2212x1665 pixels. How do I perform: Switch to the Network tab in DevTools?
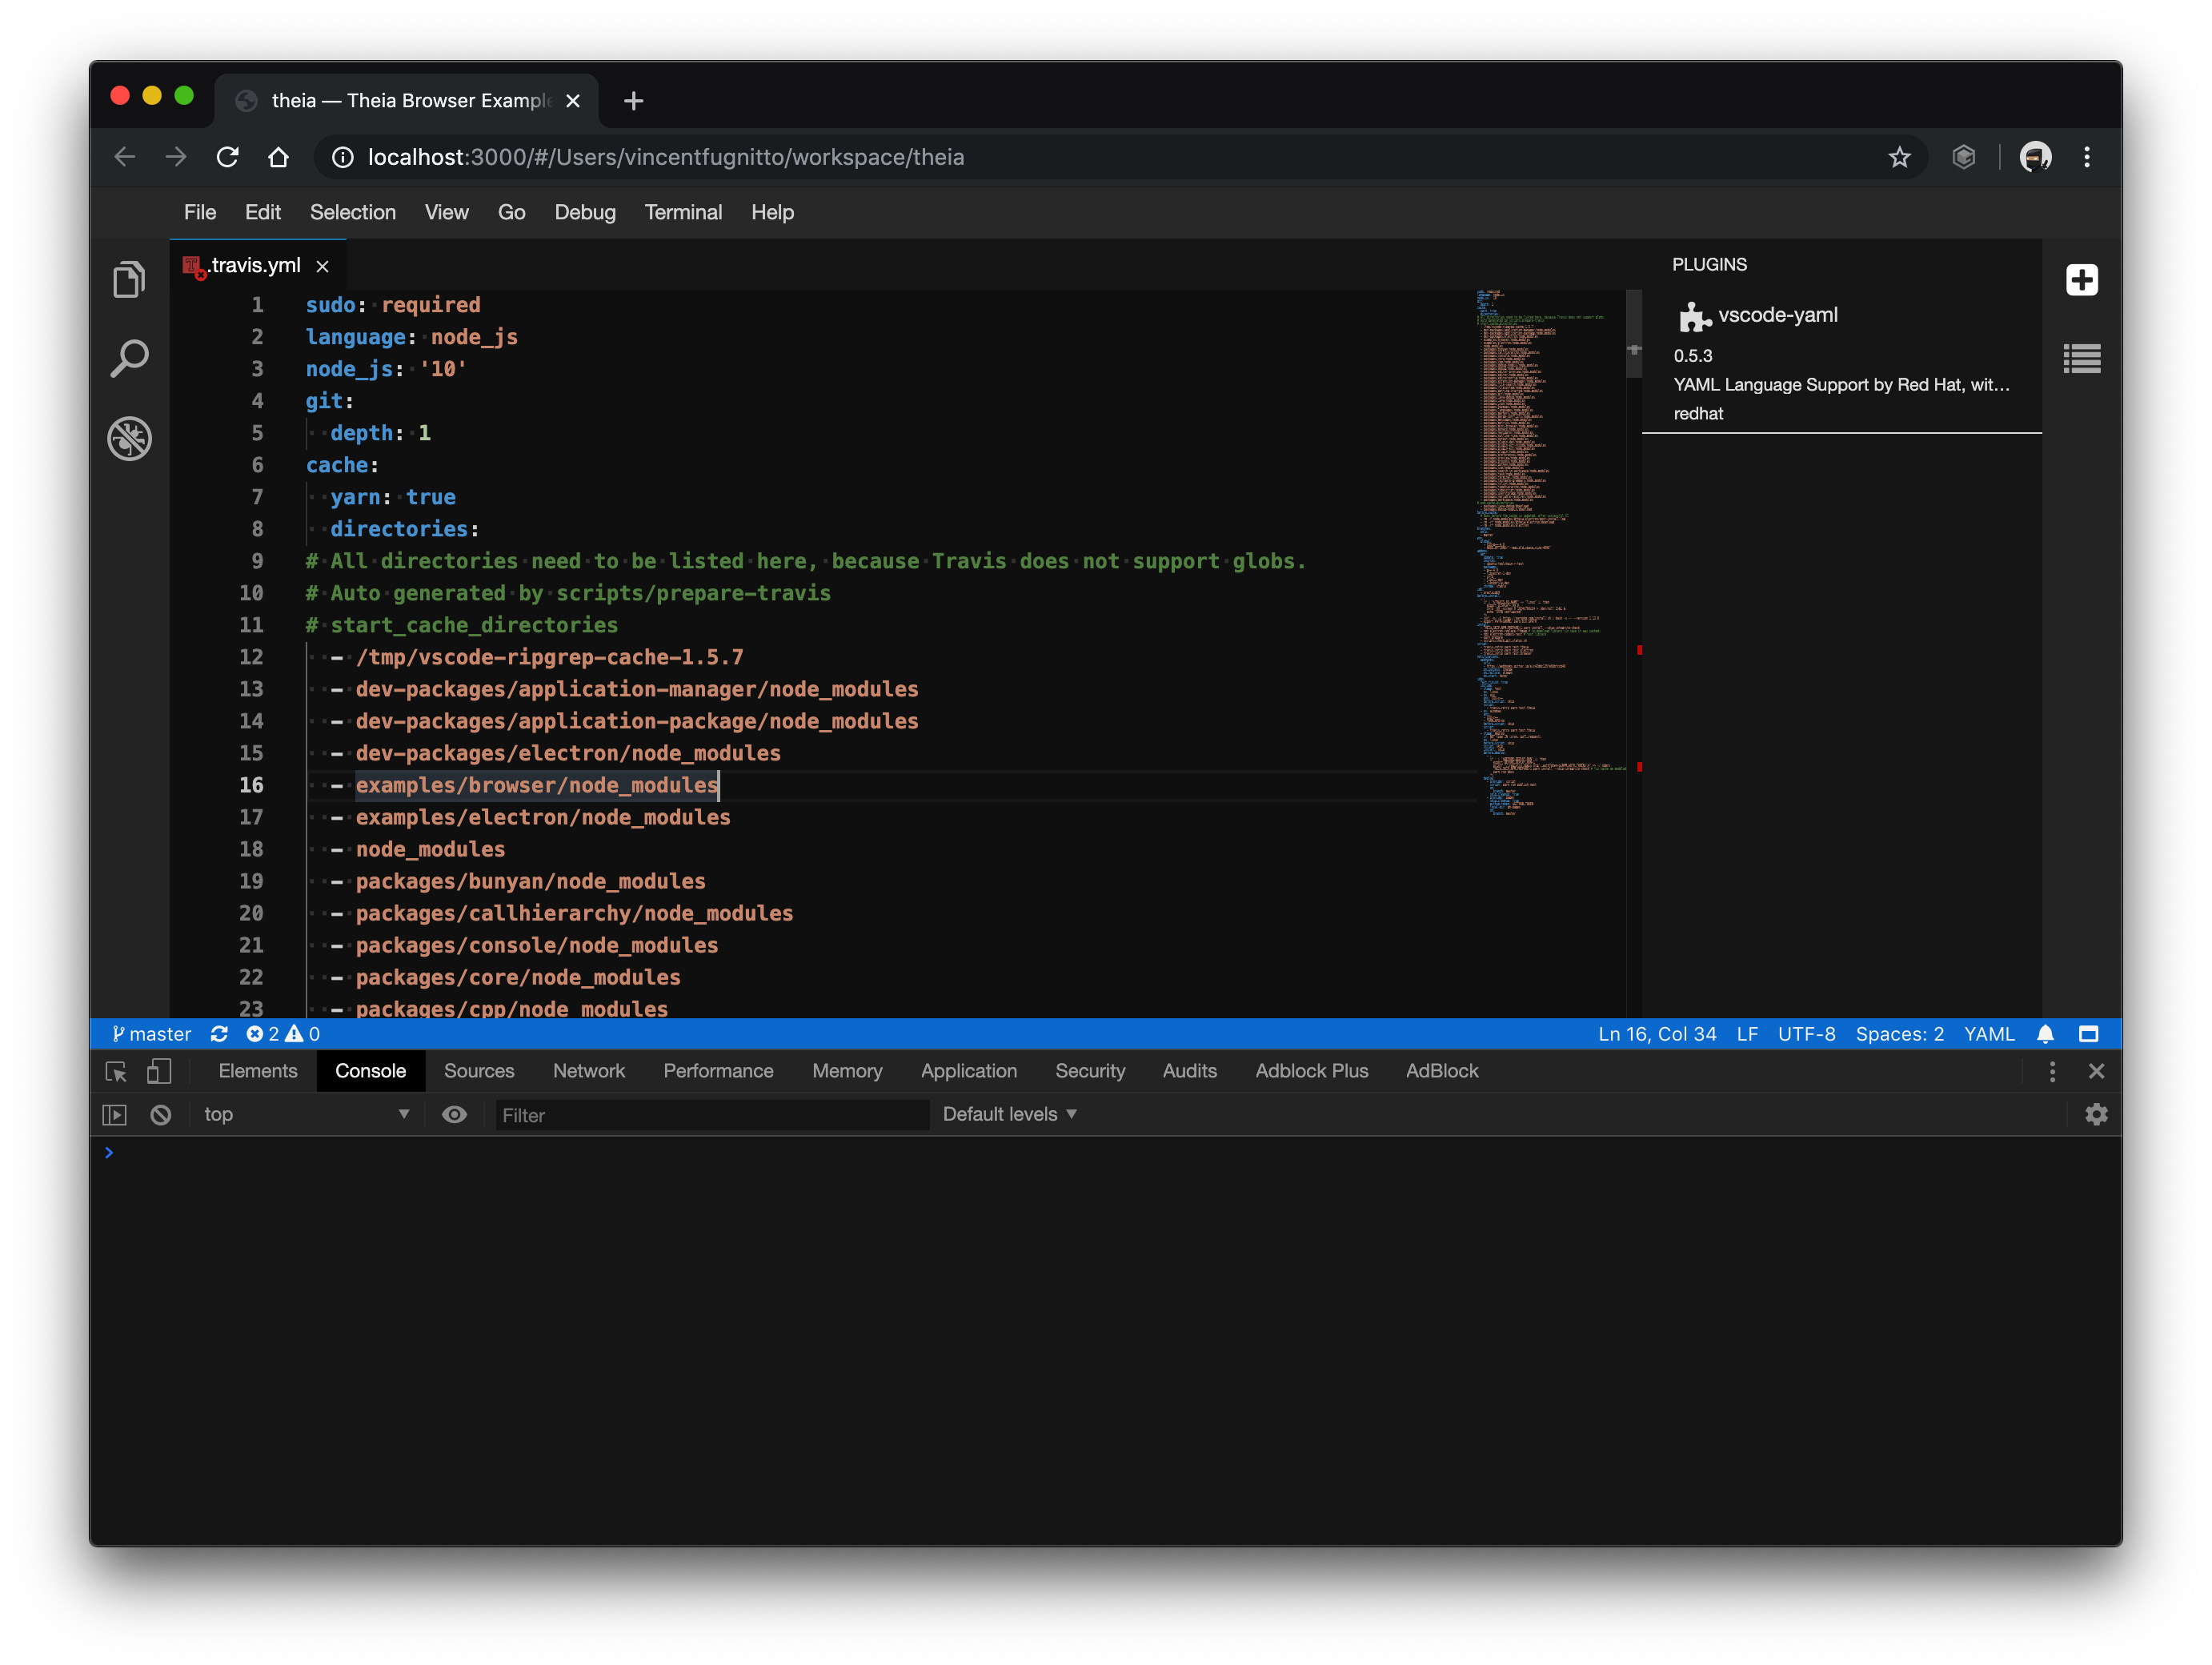coord(588,1071)
